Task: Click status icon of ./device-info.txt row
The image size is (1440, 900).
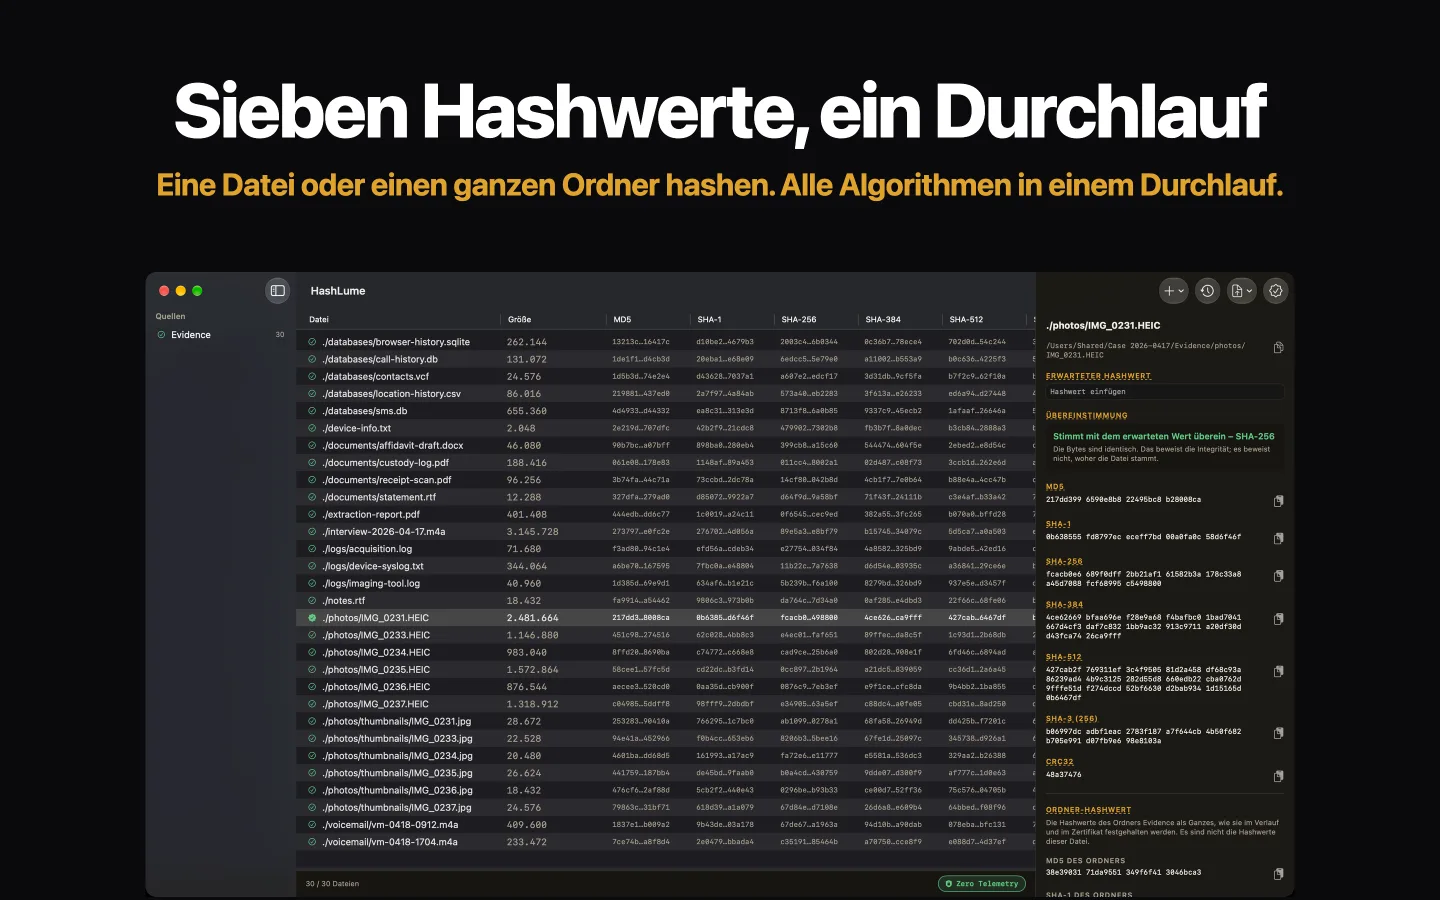Action: tap(312, 428)
